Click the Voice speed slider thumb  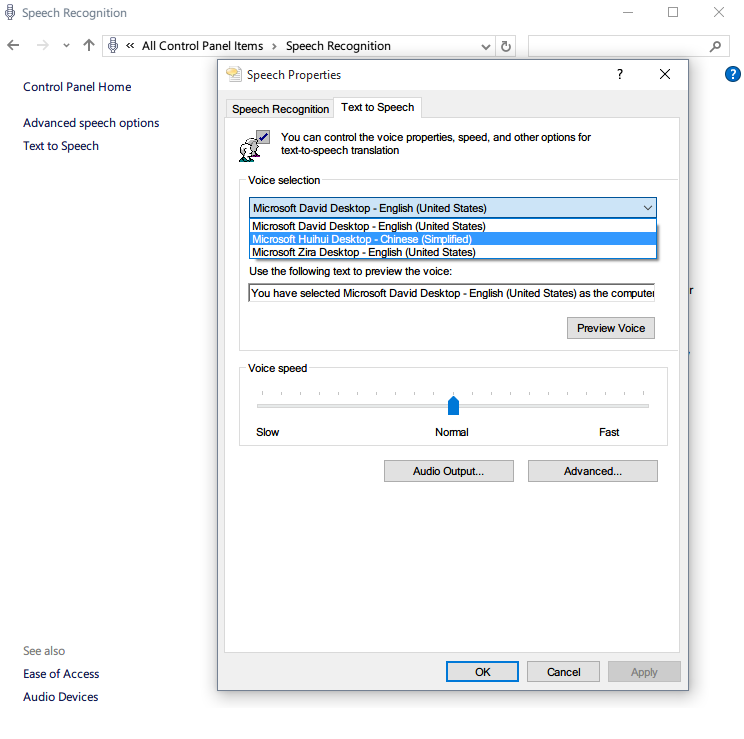[x=454, y=406]
